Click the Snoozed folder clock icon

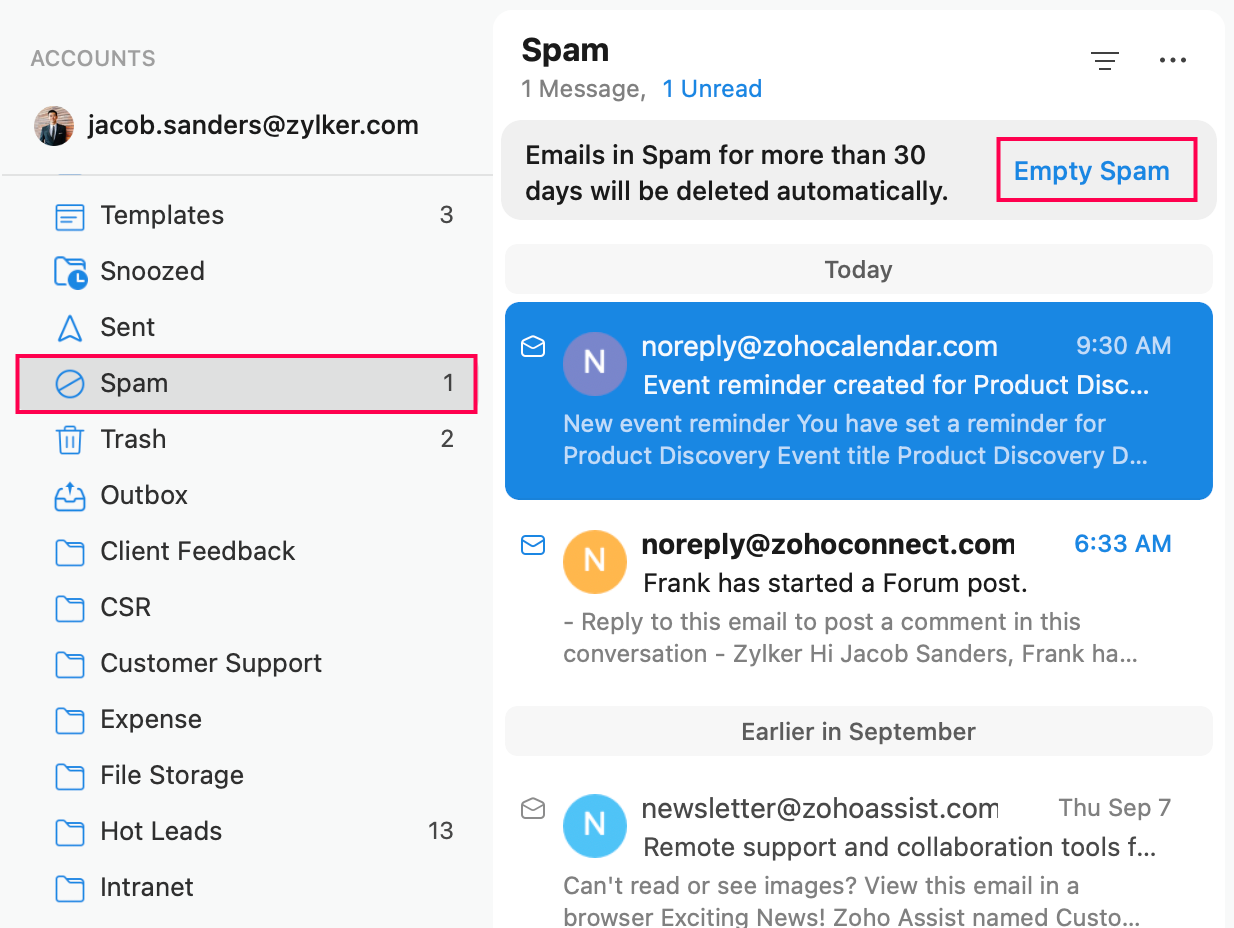tap(70, 272)
